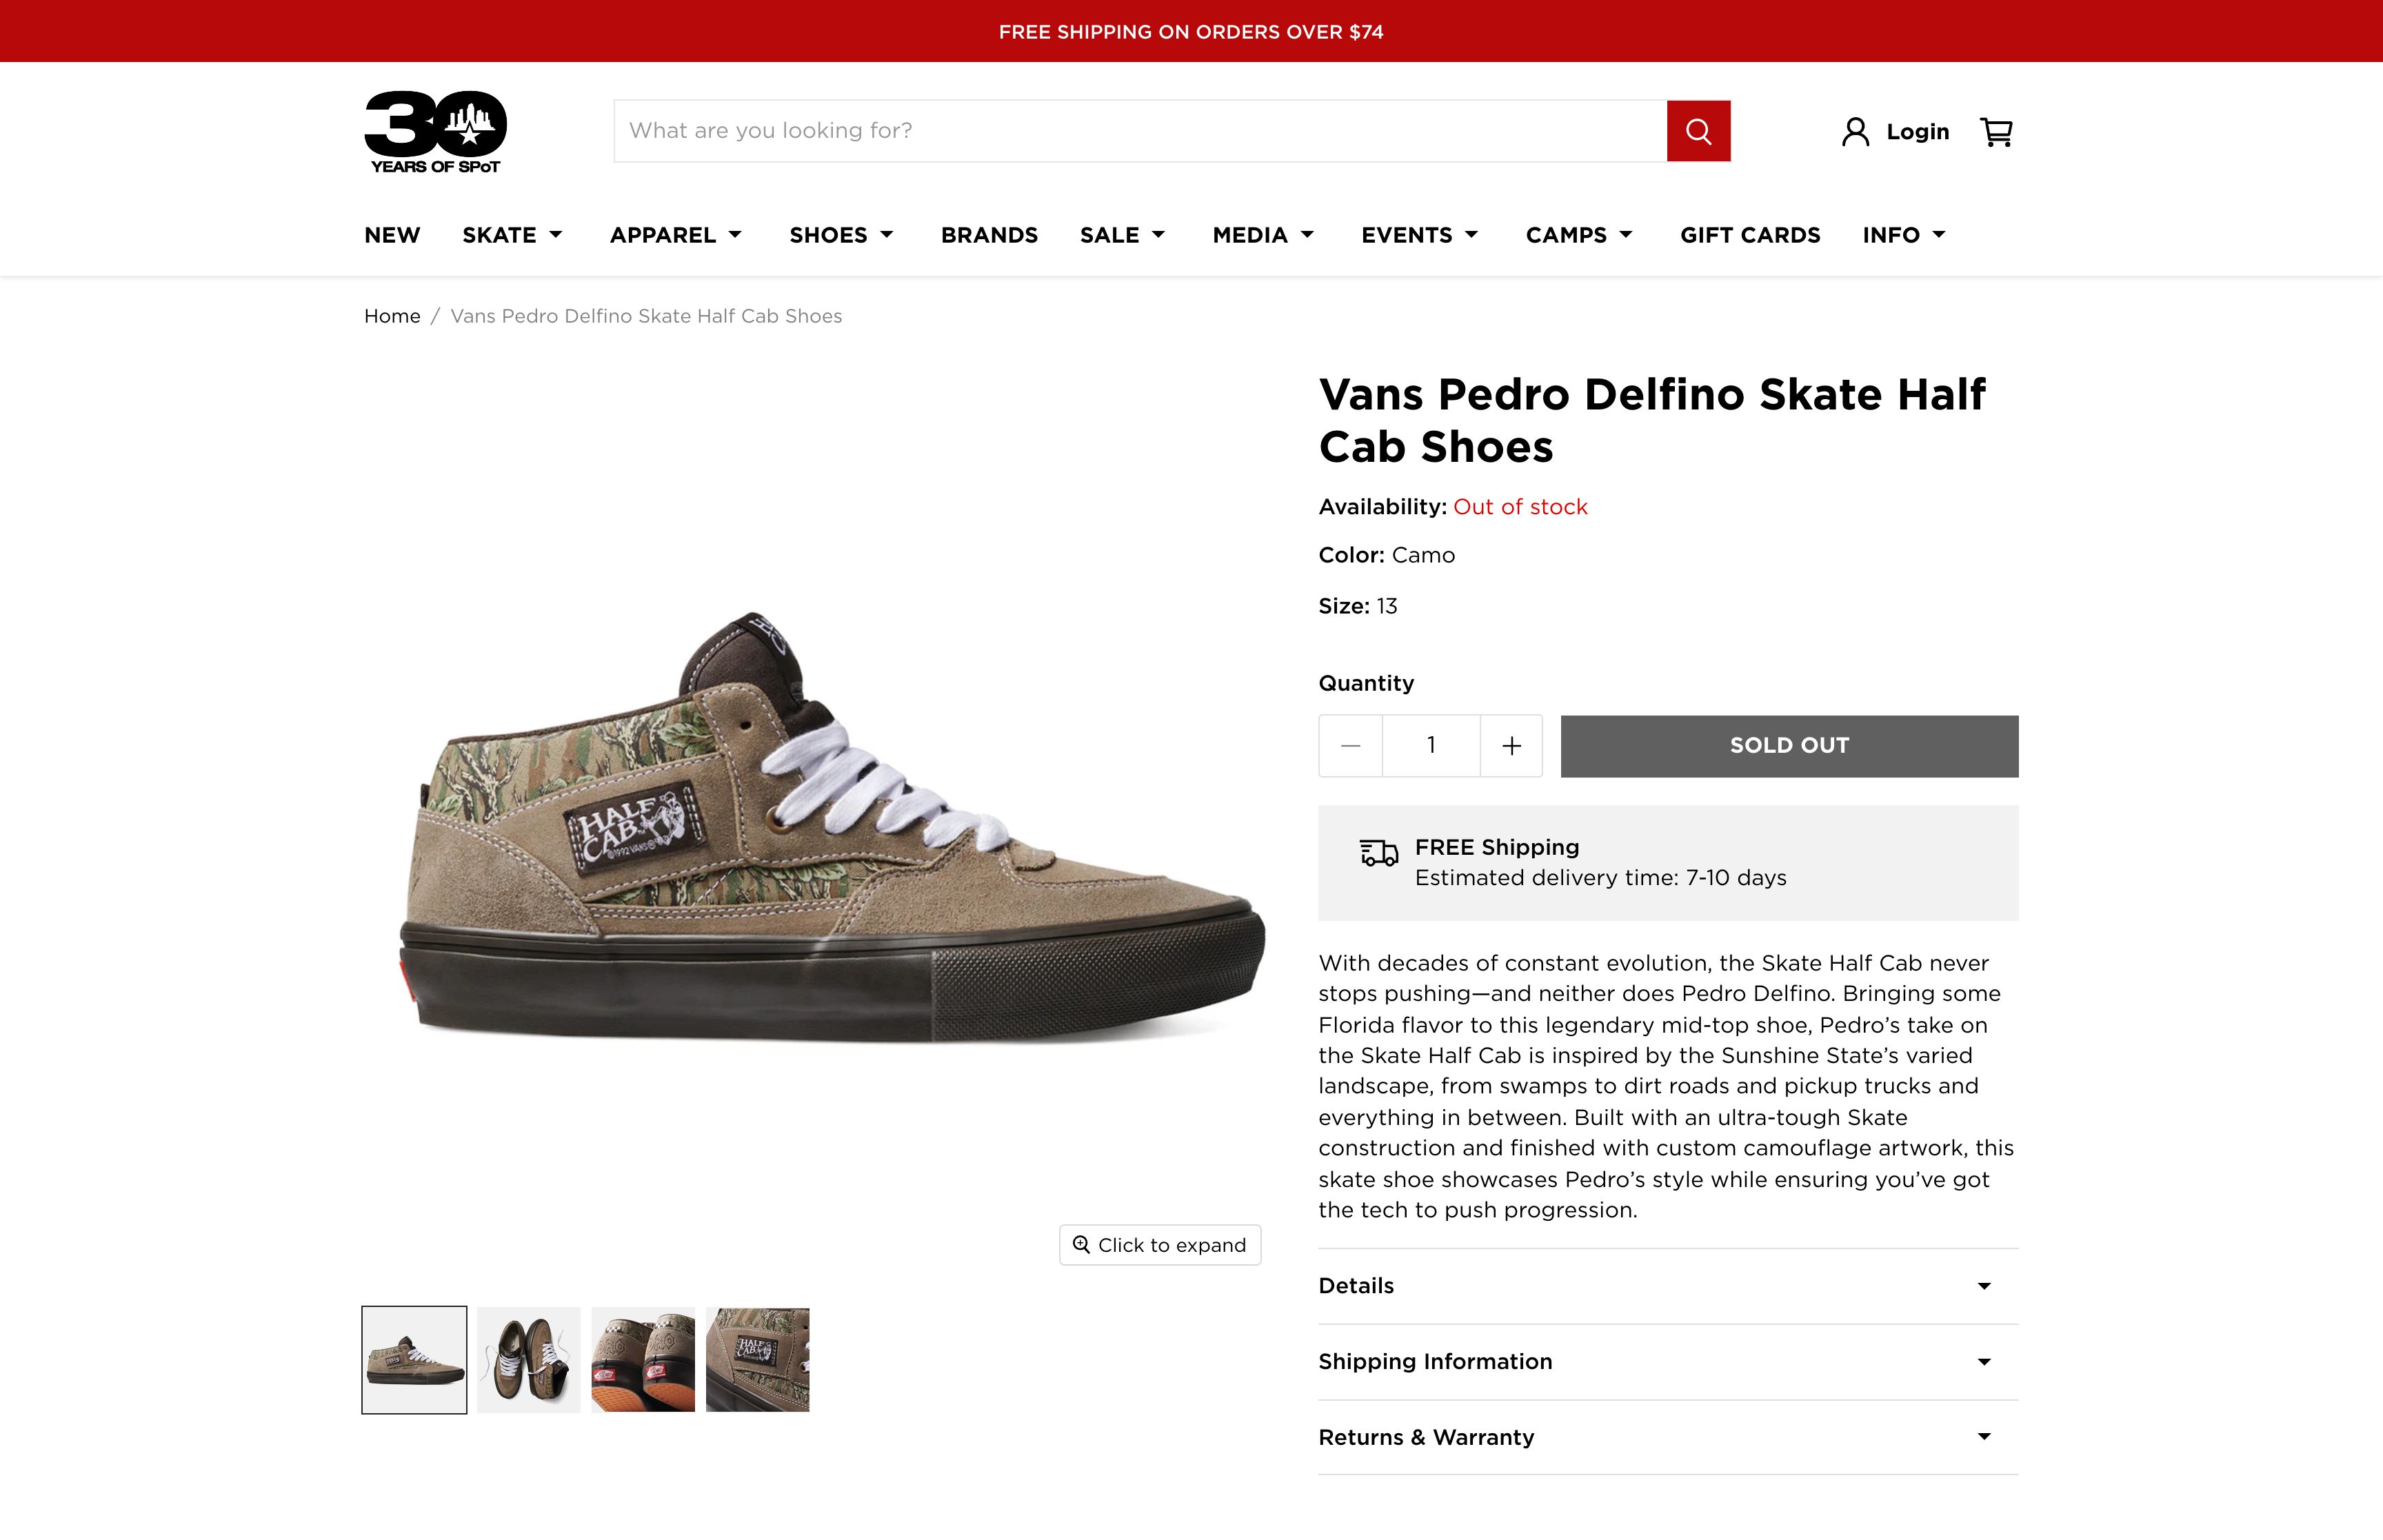Click the delivery truck shipping icon
This screenshot has height=1540, width=2383.
(x=1378, y=853)
